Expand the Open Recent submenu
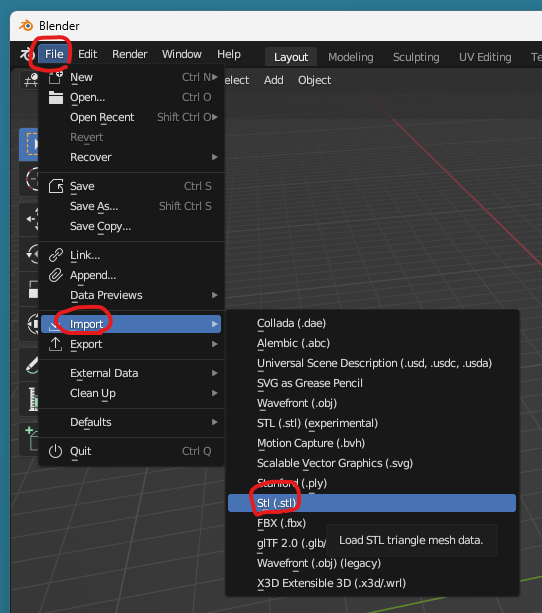The height and width of the screenshot is (613, 542). coord(131,117)
